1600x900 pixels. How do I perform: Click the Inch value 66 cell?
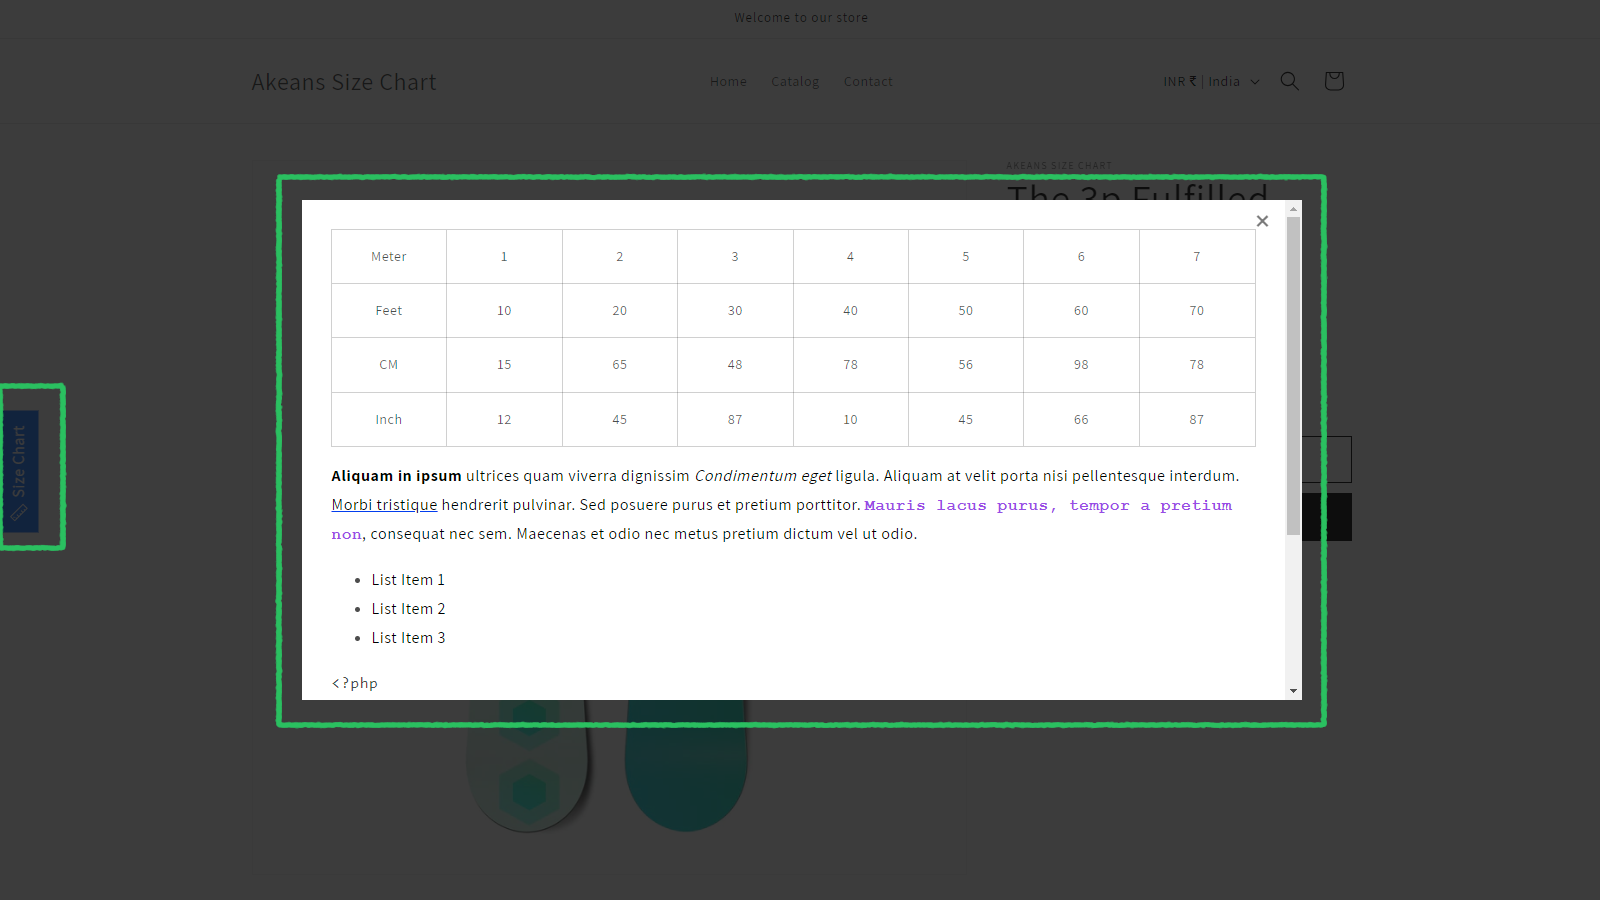(1081, 420)
